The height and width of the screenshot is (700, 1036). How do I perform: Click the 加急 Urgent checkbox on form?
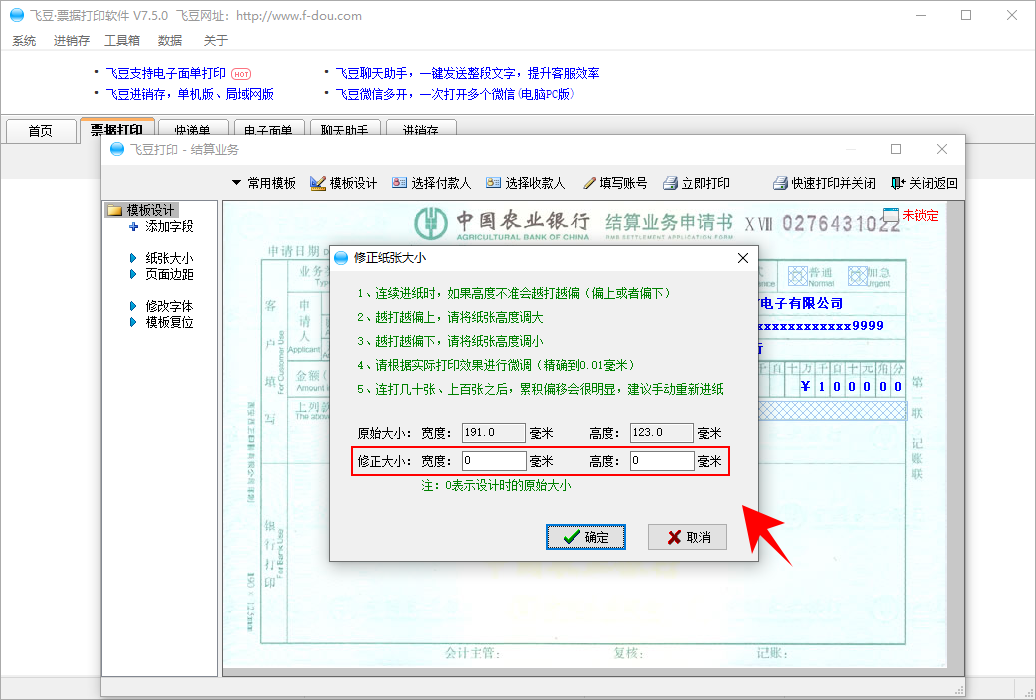point(858,276)
